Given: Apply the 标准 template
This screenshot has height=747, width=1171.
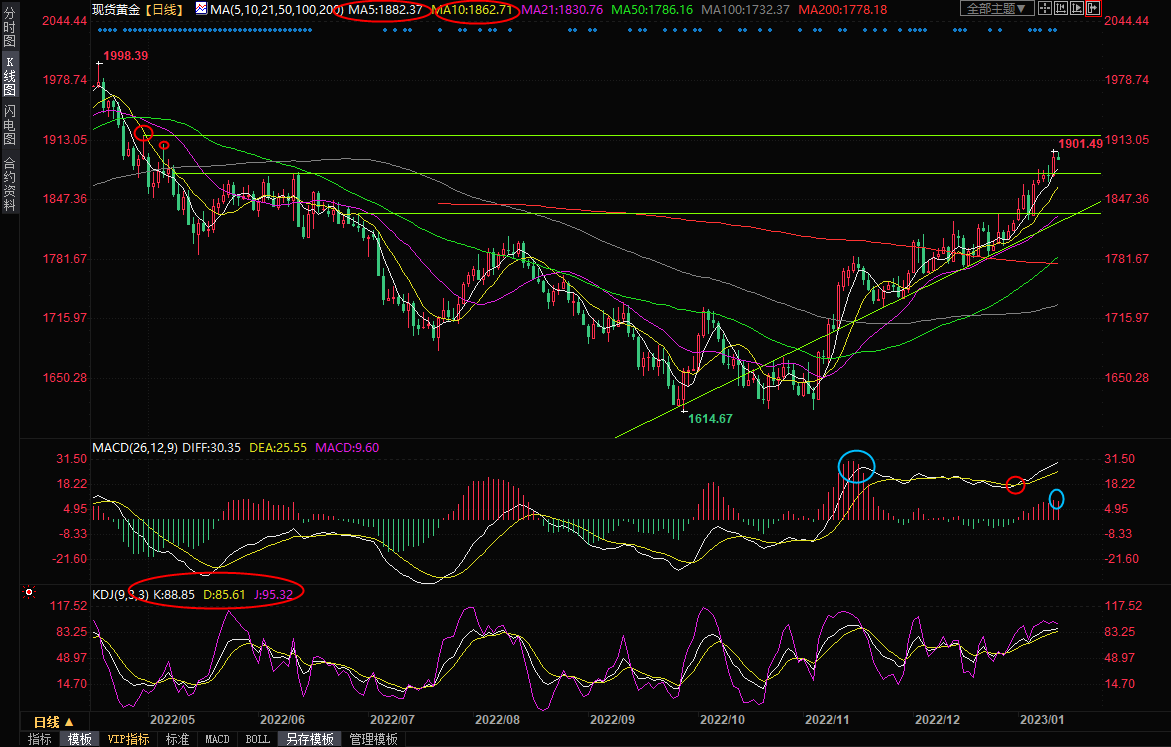Looking at the screenshot, I should point(177,739).
